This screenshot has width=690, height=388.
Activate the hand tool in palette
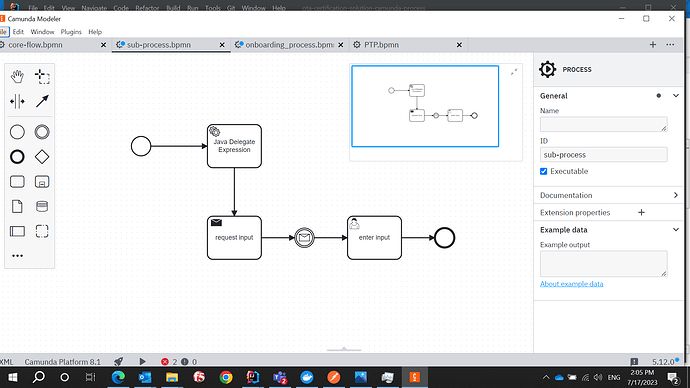(17, 77)
